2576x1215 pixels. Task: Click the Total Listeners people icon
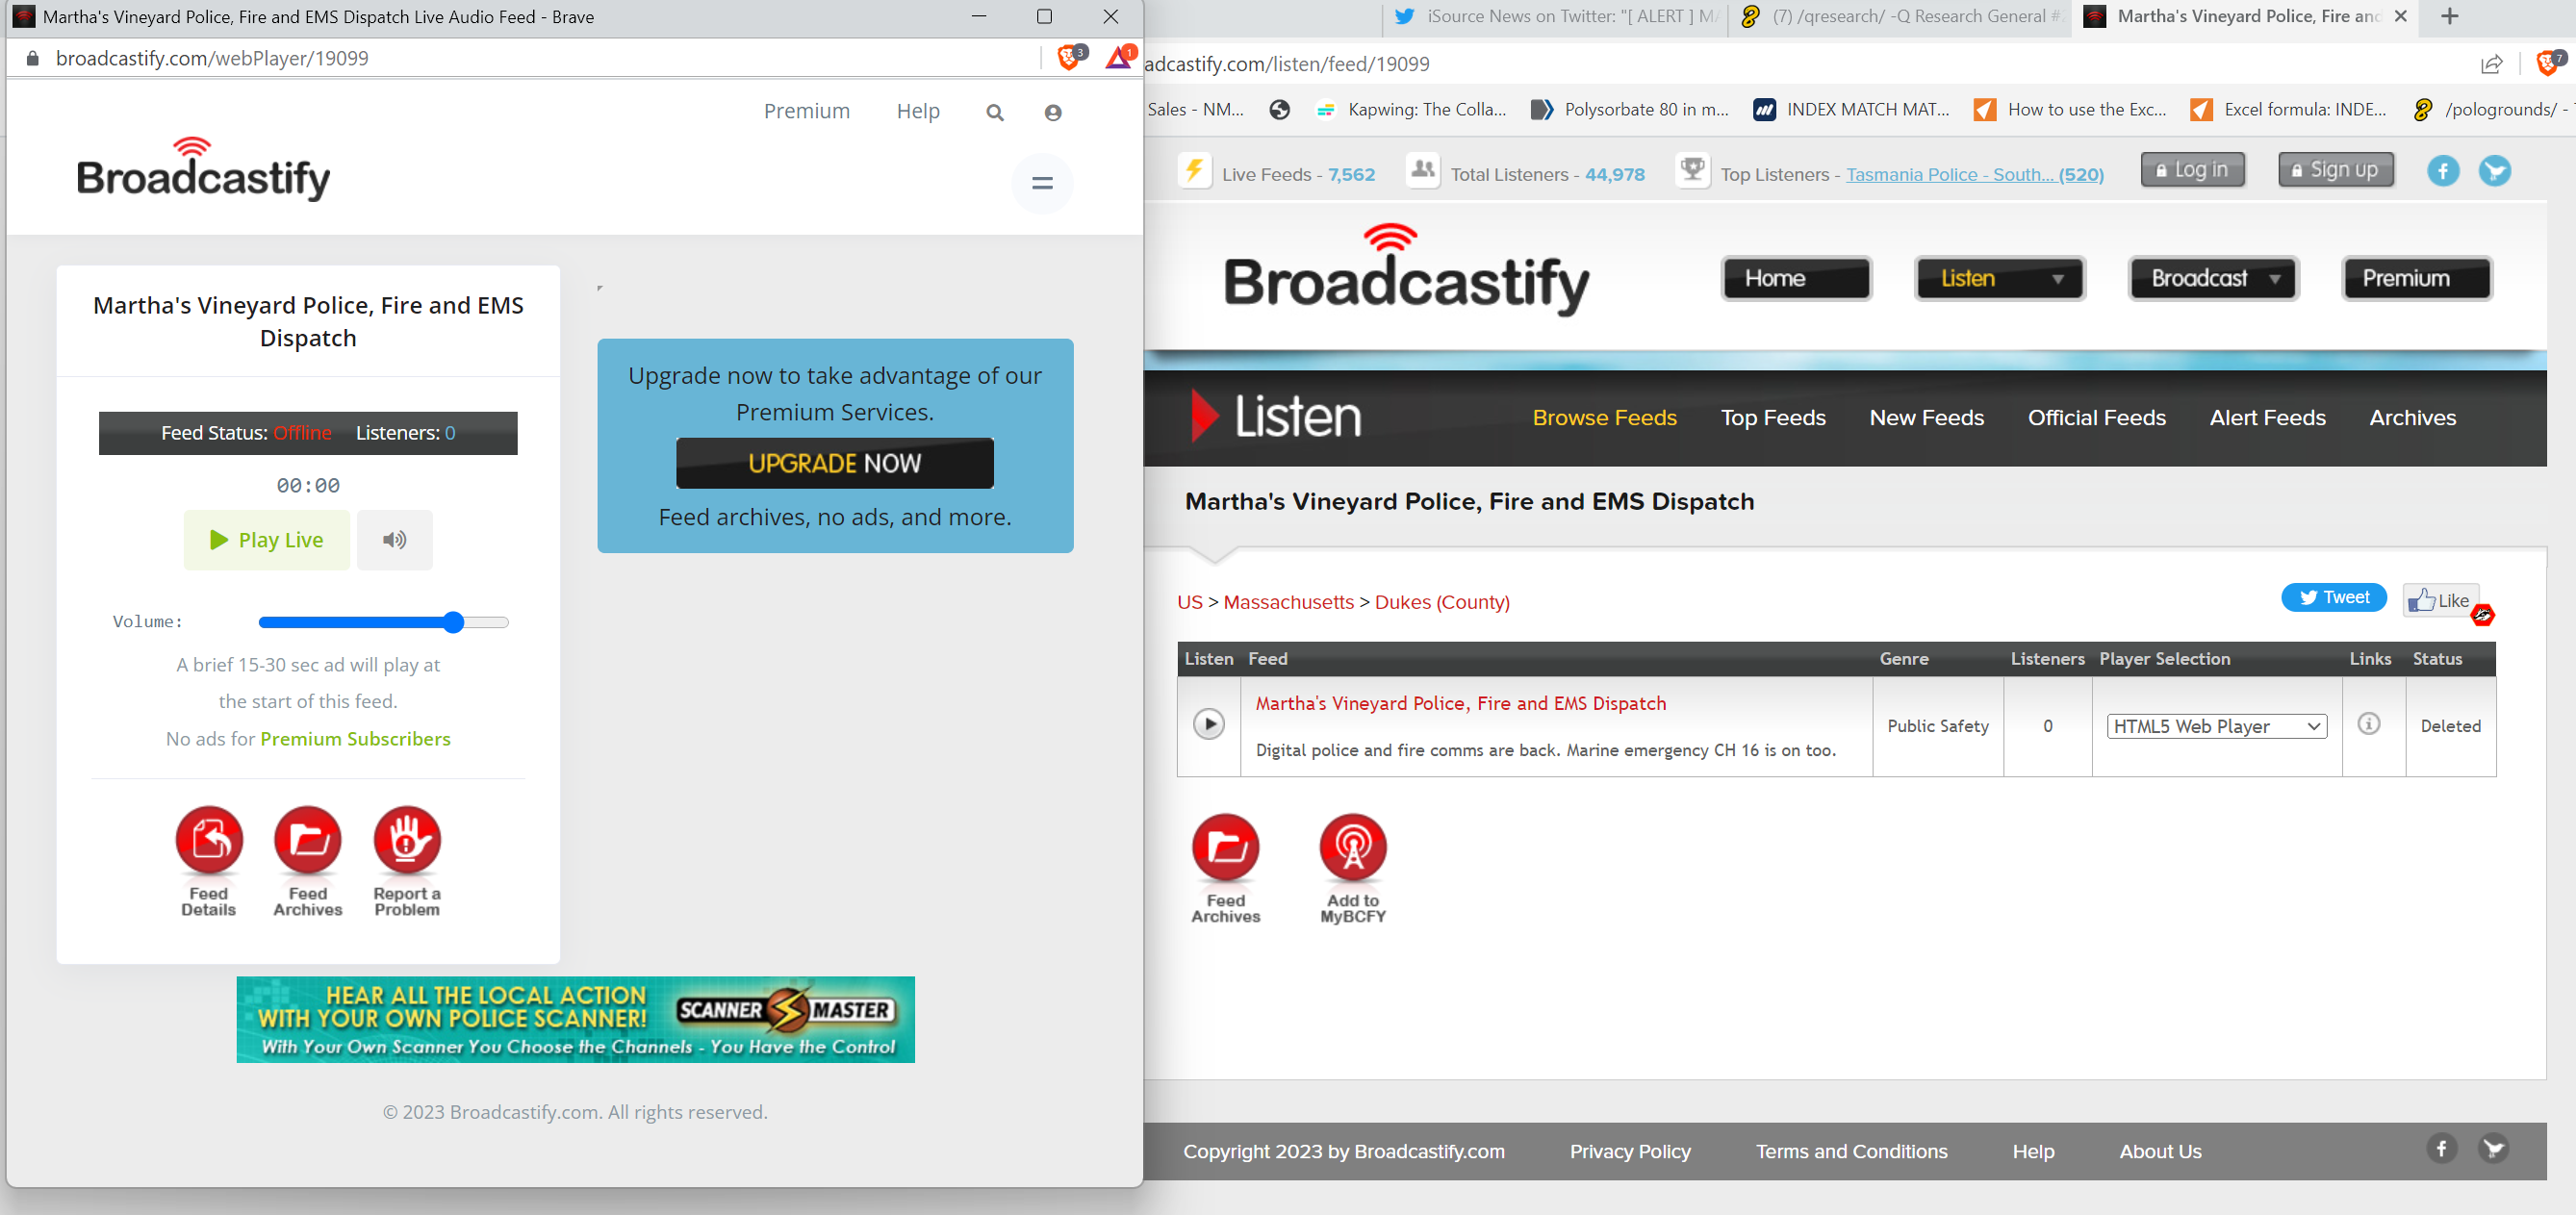pyautogui.click(x=1423, y=171)
